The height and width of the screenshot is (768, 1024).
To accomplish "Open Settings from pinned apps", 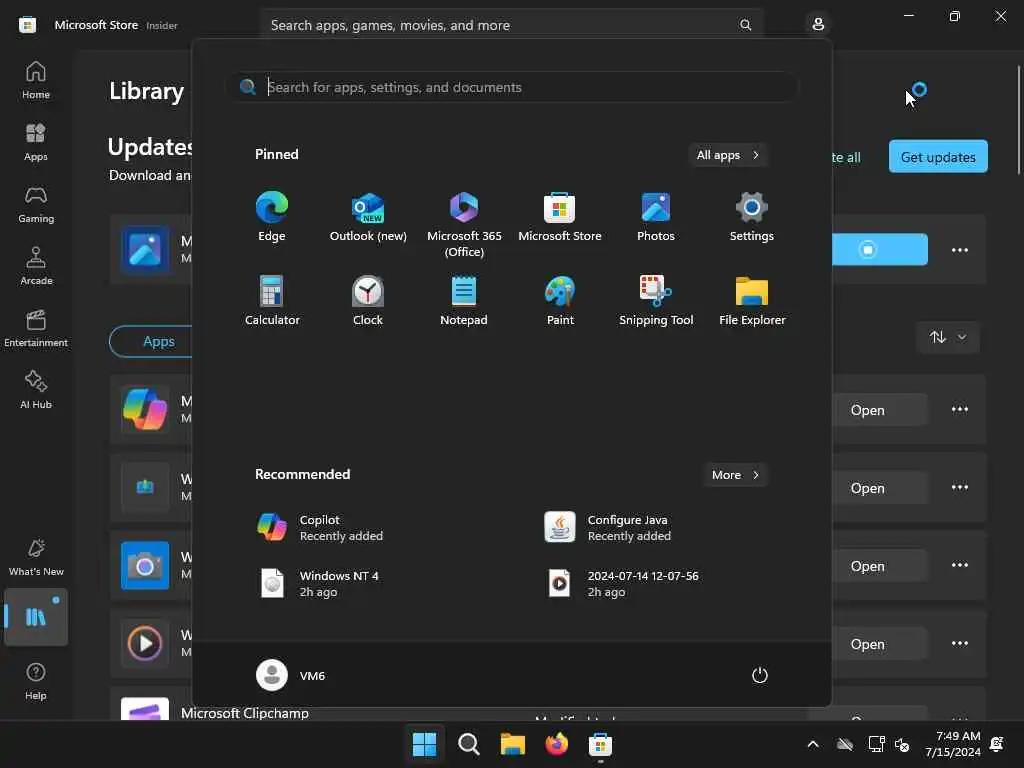I will tap(752, 217).
